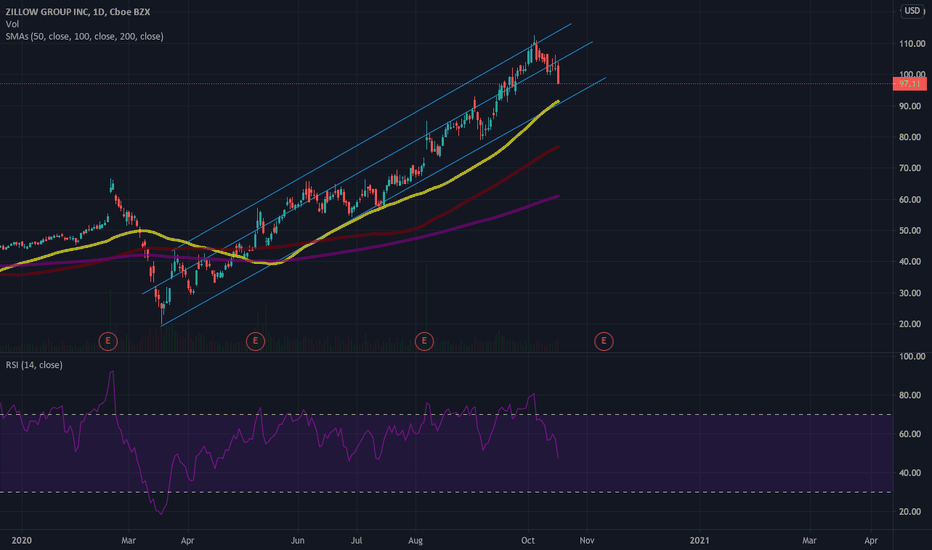
Task: Click the 110.00 price axis label
Action: click(x=912, y=43)
